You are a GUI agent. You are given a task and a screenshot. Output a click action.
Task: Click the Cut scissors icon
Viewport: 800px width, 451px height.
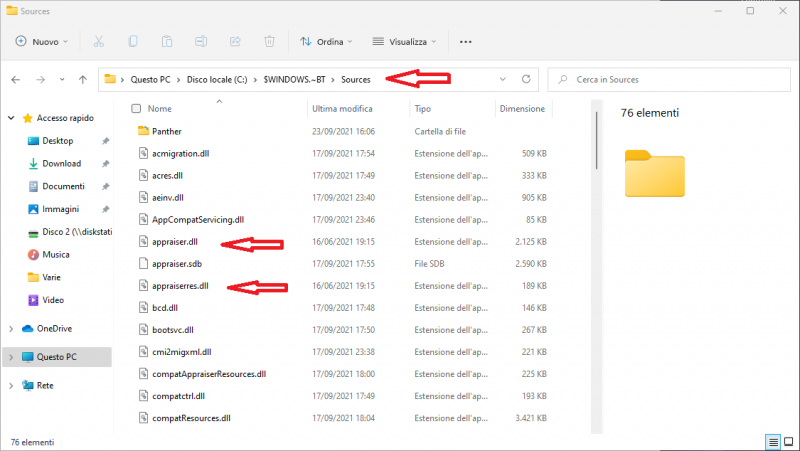pos(98,41)
